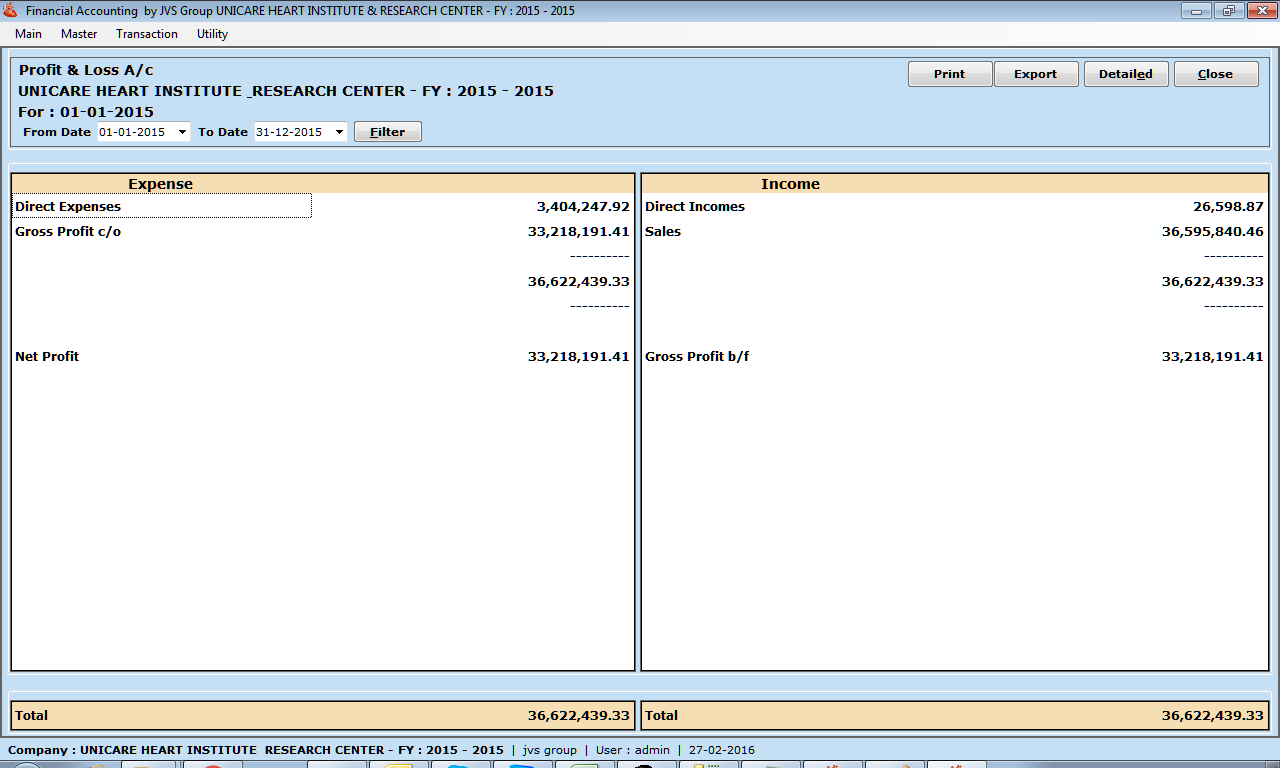This screenshot has height=768, width=1280.
Task: Apply the date Filter button
Action: (x=387, y=132)
